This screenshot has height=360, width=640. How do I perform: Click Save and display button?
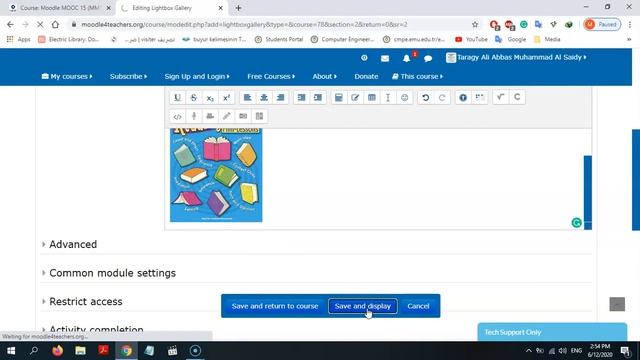point(362,306)
